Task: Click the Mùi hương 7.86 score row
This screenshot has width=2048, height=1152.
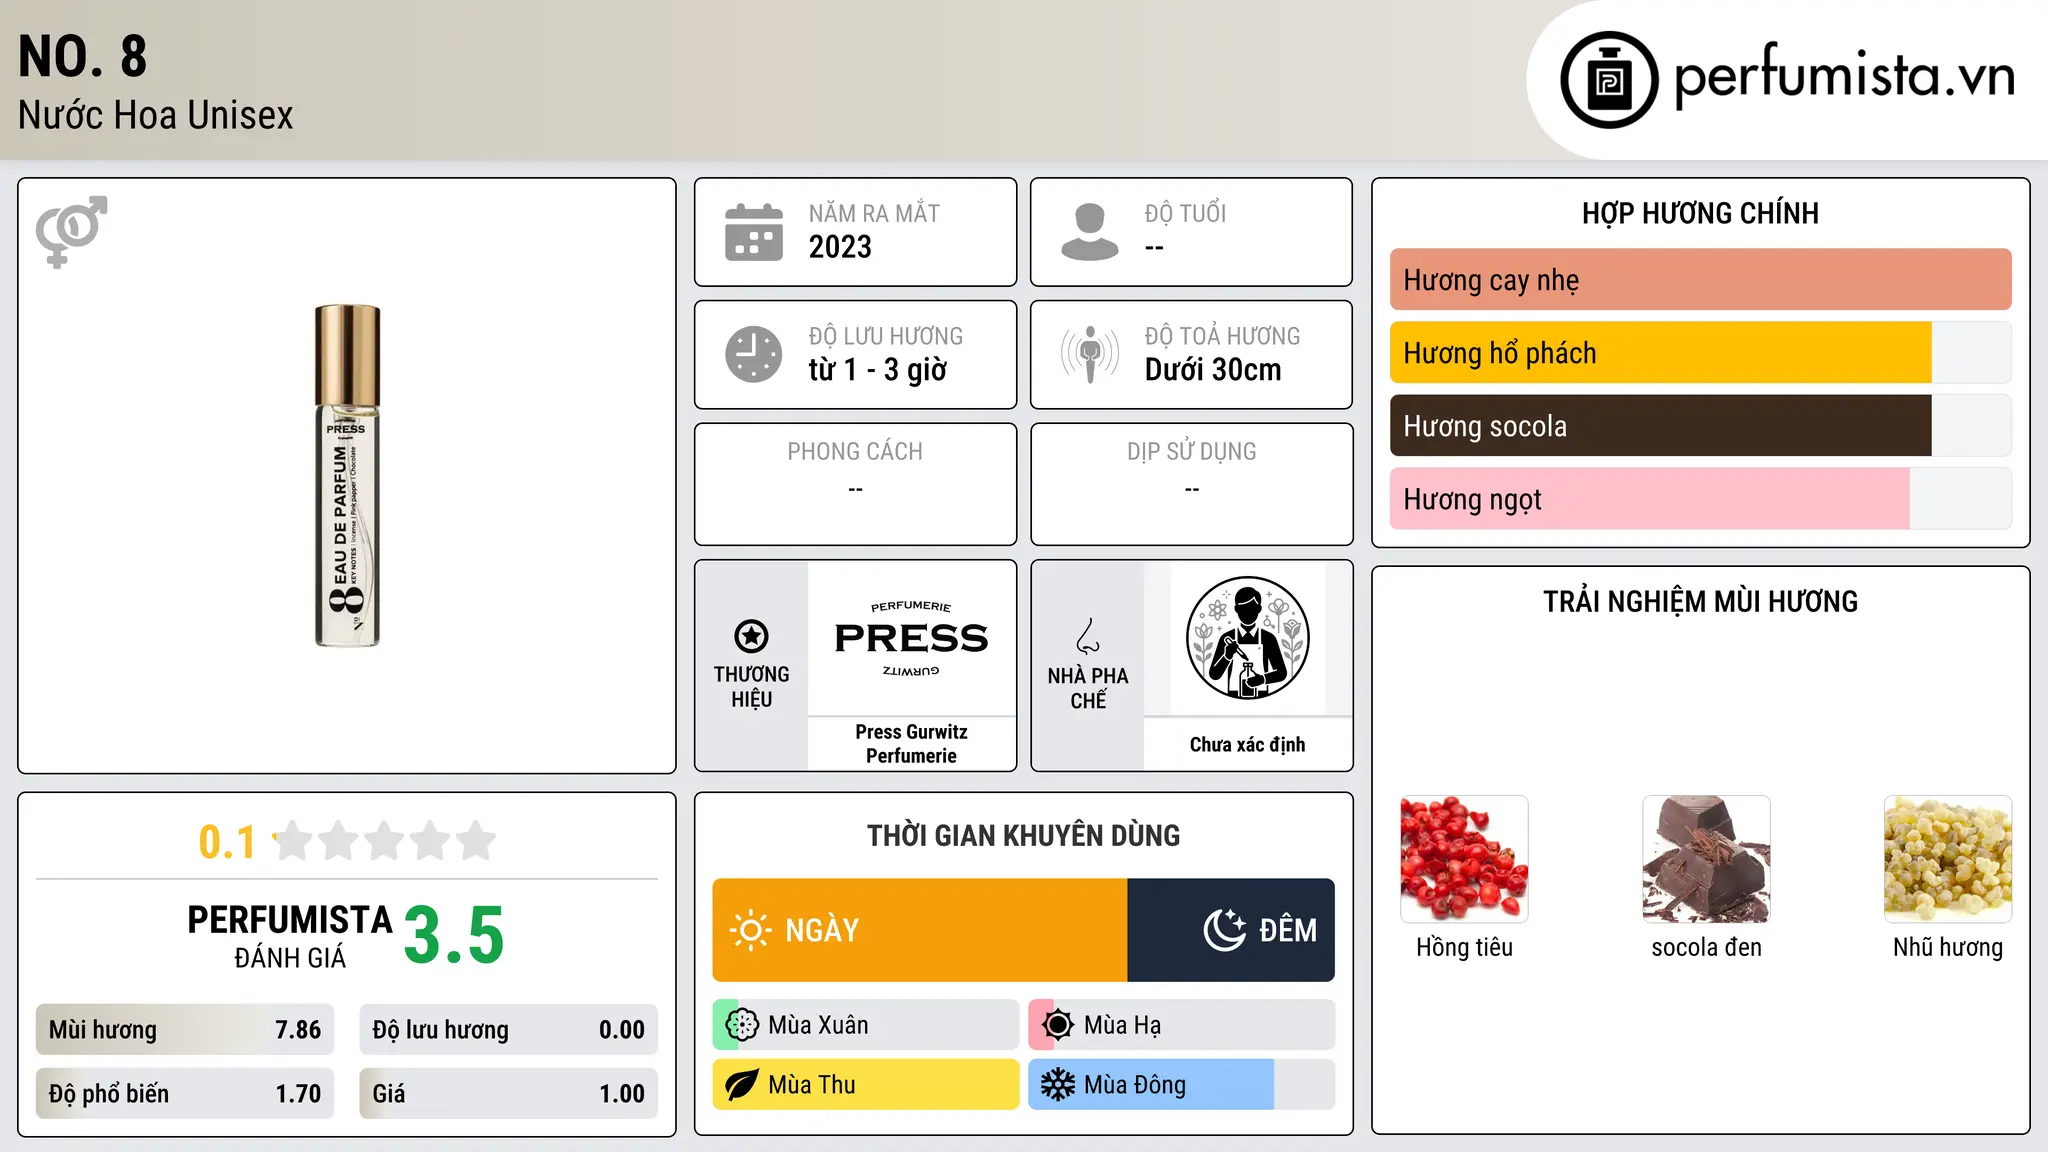Action: [x=185, y=1030]
